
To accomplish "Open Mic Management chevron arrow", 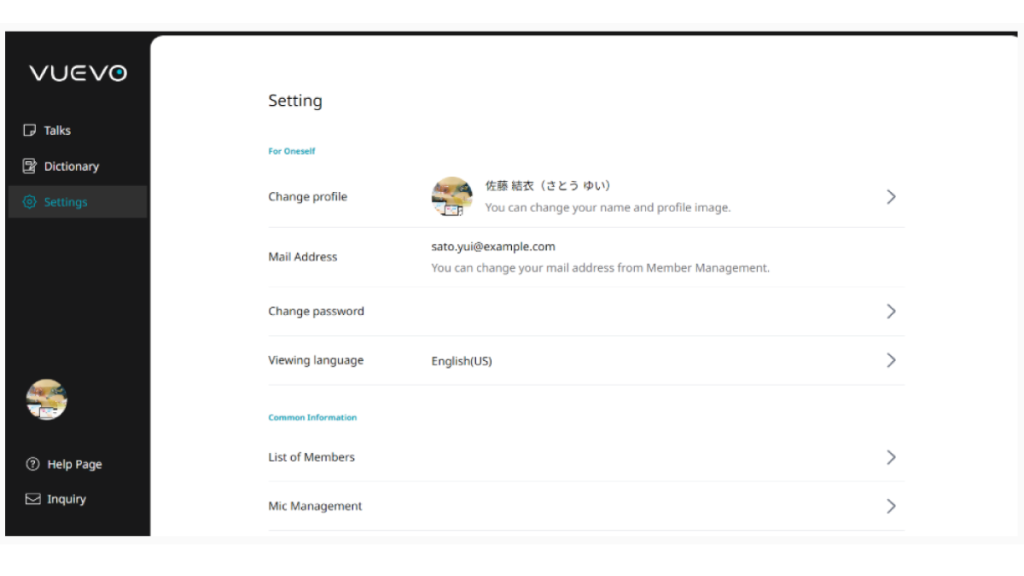I will [x=890, y=506].
